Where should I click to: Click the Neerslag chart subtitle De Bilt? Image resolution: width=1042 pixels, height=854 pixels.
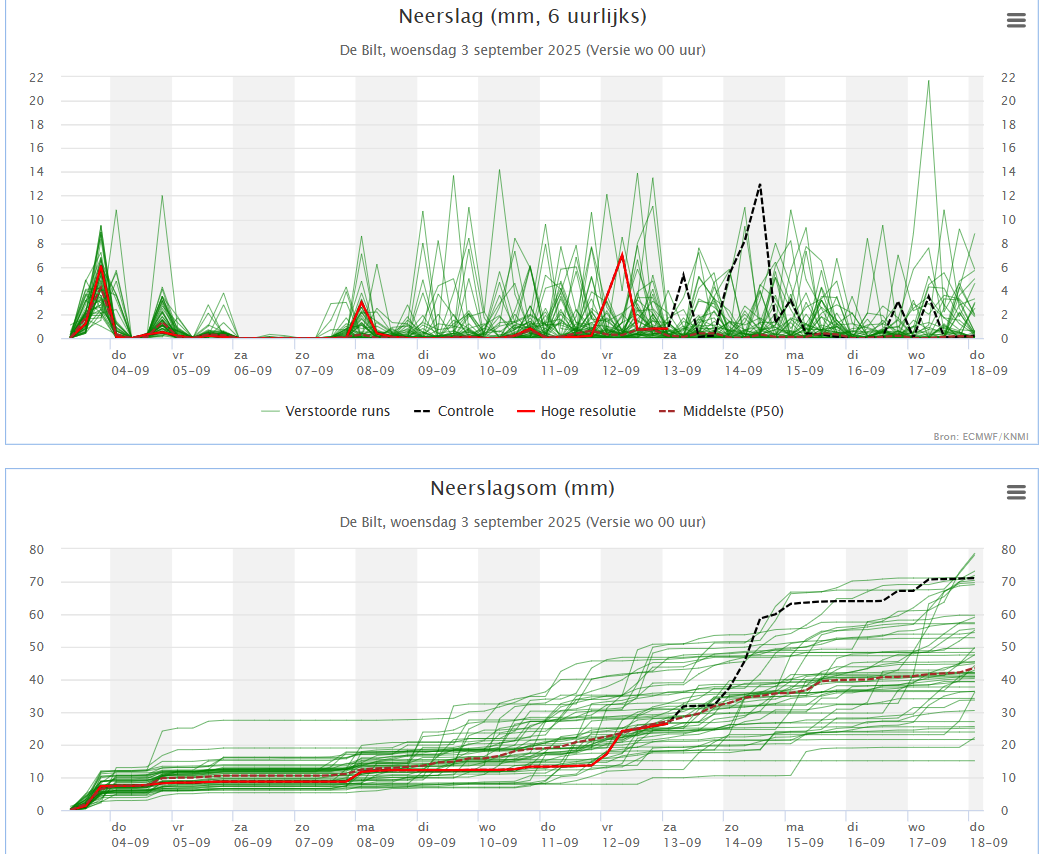coord(522,51)
